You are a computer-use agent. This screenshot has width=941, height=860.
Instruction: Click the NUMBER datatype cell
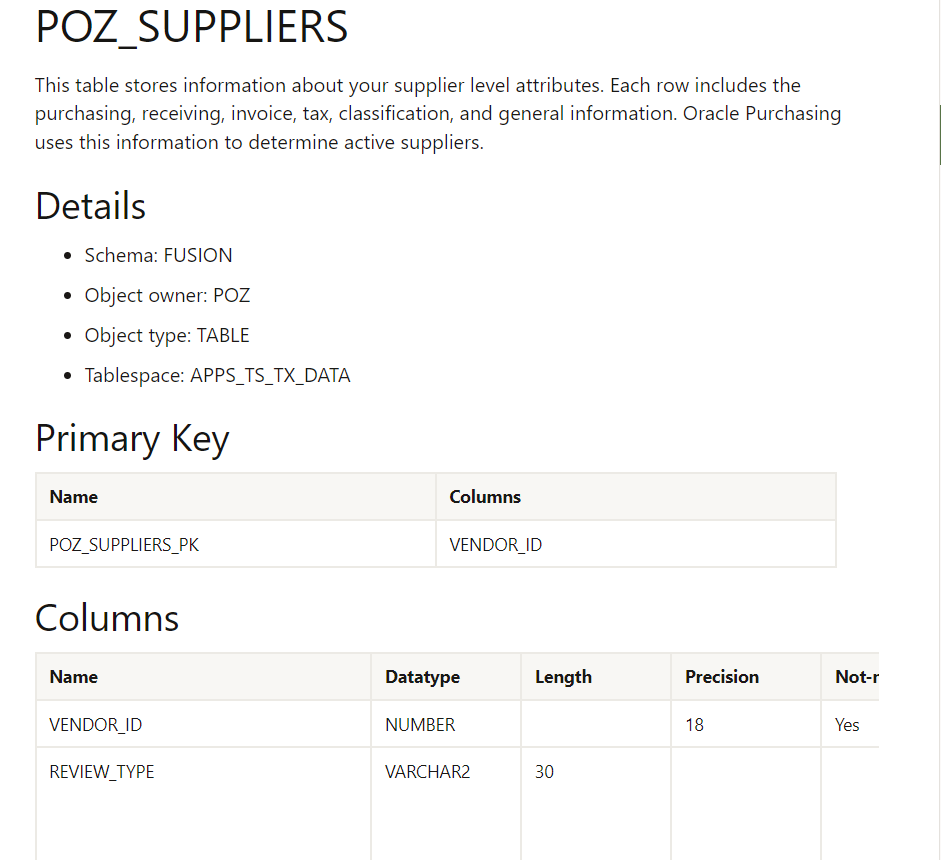tap(420, 725)
